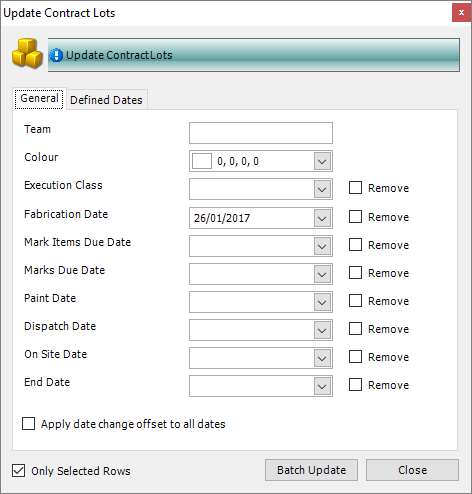
Task: Check Remove for Dispatch Date
Action: [355, 329]
